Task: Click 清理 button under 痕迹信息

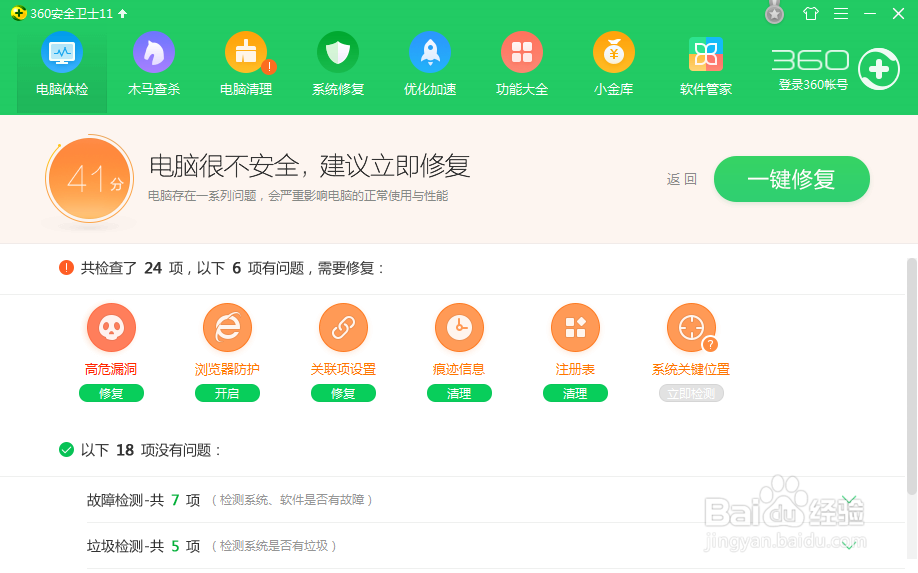Action: (459, 393)
